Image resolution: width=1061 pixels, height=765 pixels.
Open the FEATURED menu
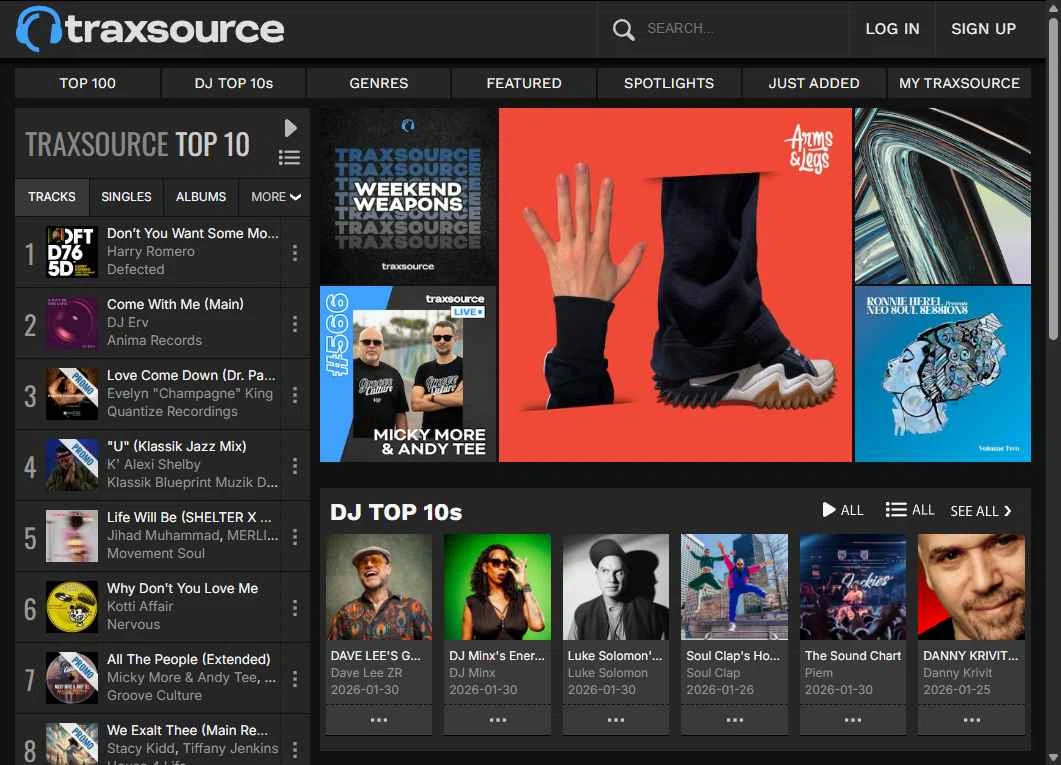524,83
